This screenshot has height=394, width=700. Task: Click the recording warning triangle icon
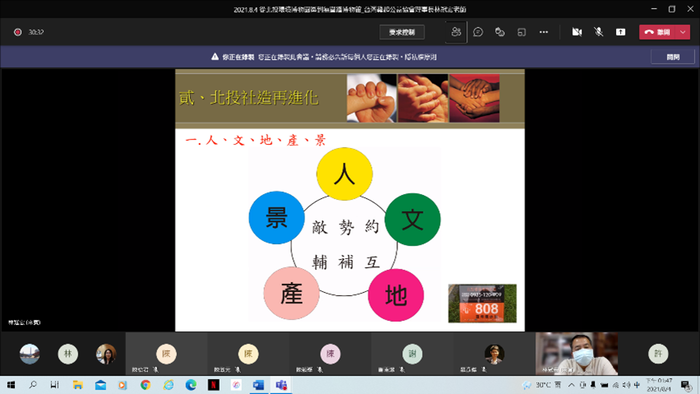tap(215, 57)
